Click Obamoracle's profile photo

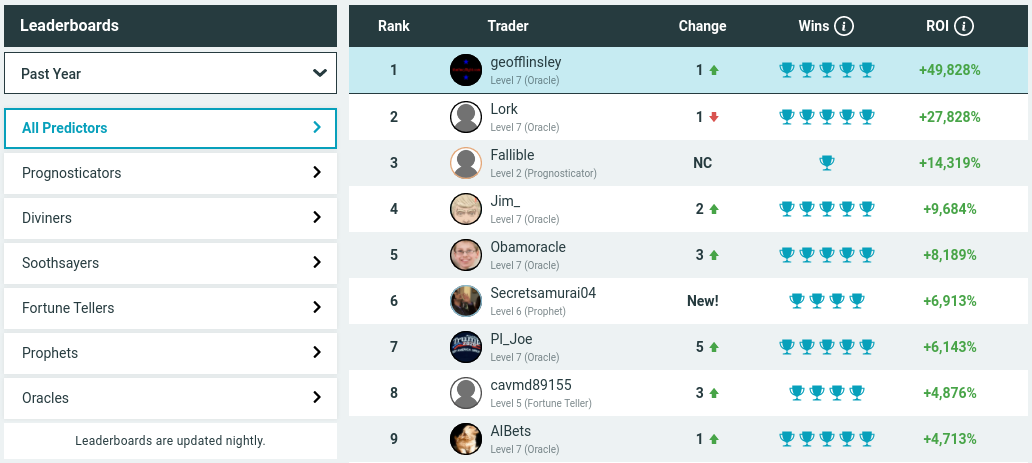click(466, 255)
